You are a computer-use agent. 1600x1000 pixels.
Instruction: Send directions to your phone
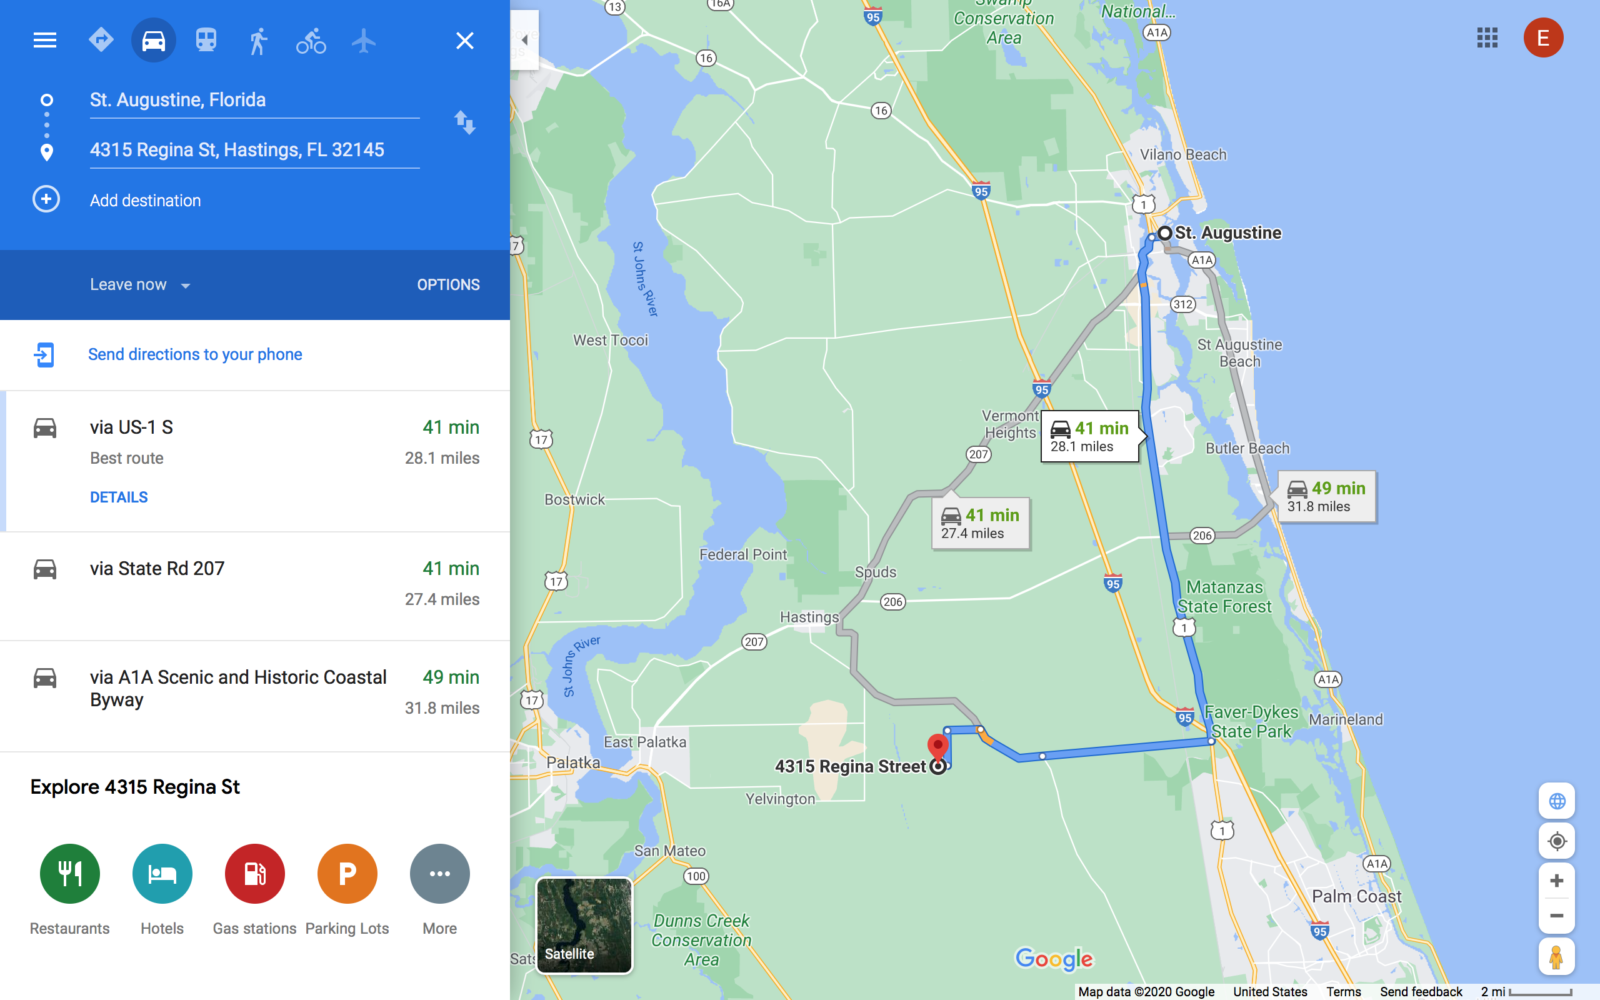coord(195,354)
